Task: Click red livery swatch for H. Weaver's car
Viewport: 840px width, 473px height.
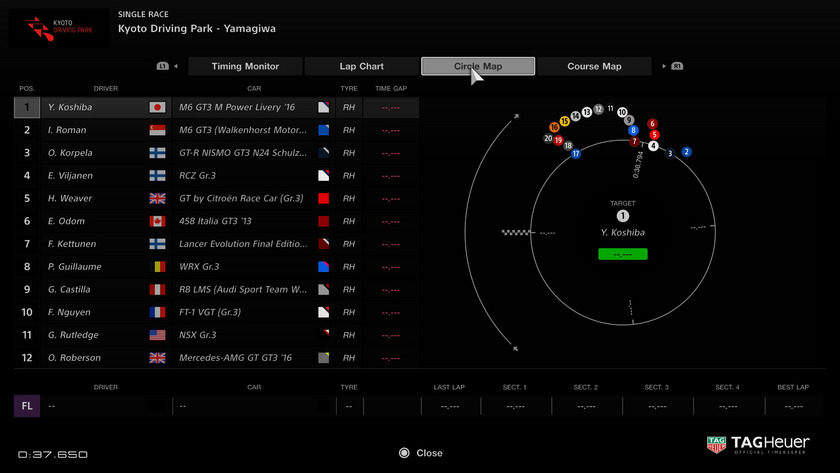Action: [x=323, y=199]
